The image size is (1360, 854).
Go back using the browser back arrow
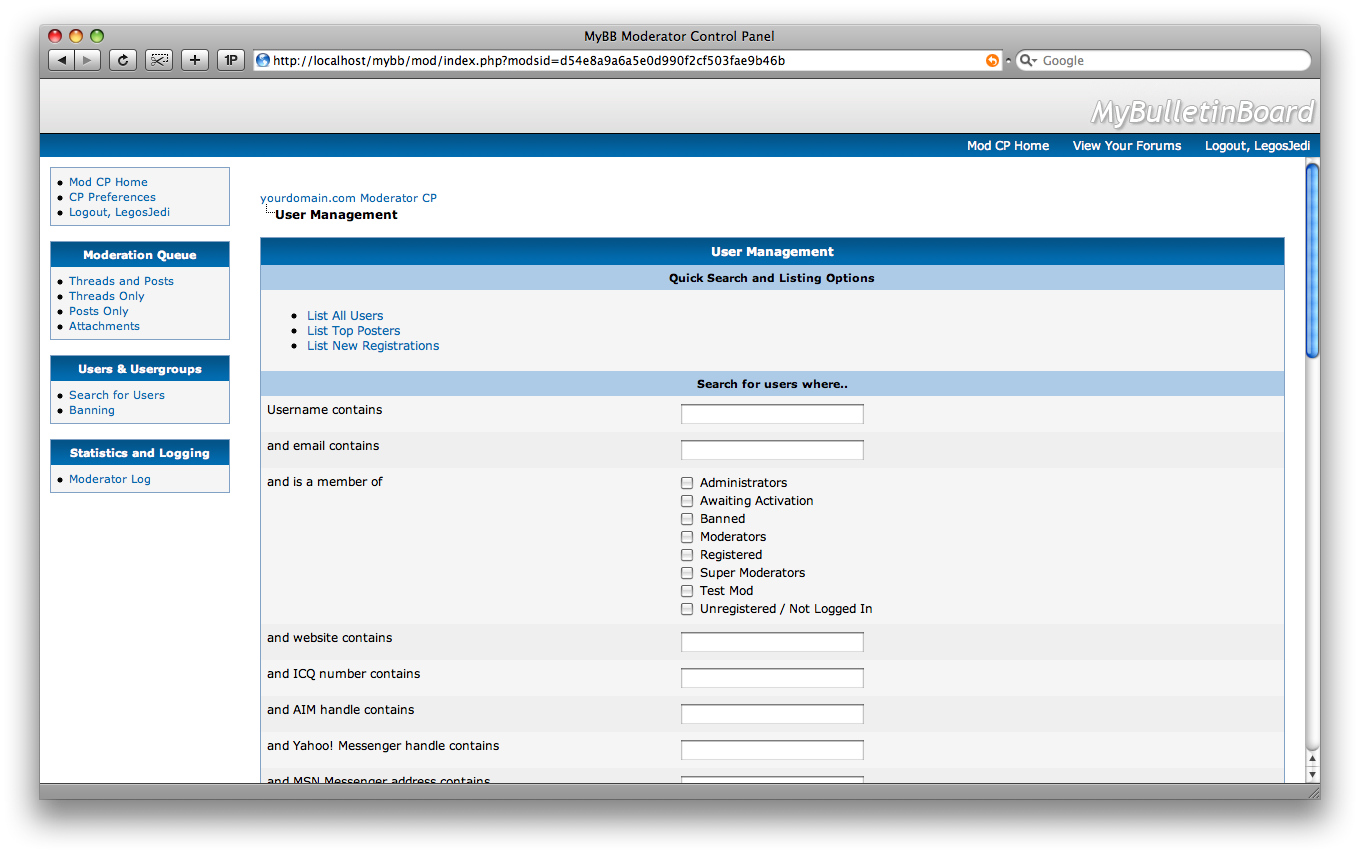pyautogui.click(x=62, y=60)
